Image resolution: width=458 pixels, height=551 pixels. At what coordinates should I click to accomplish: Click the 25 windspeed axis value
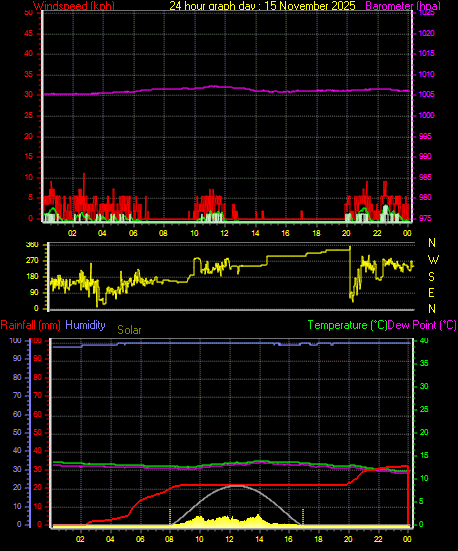click(x=28, y=115)
